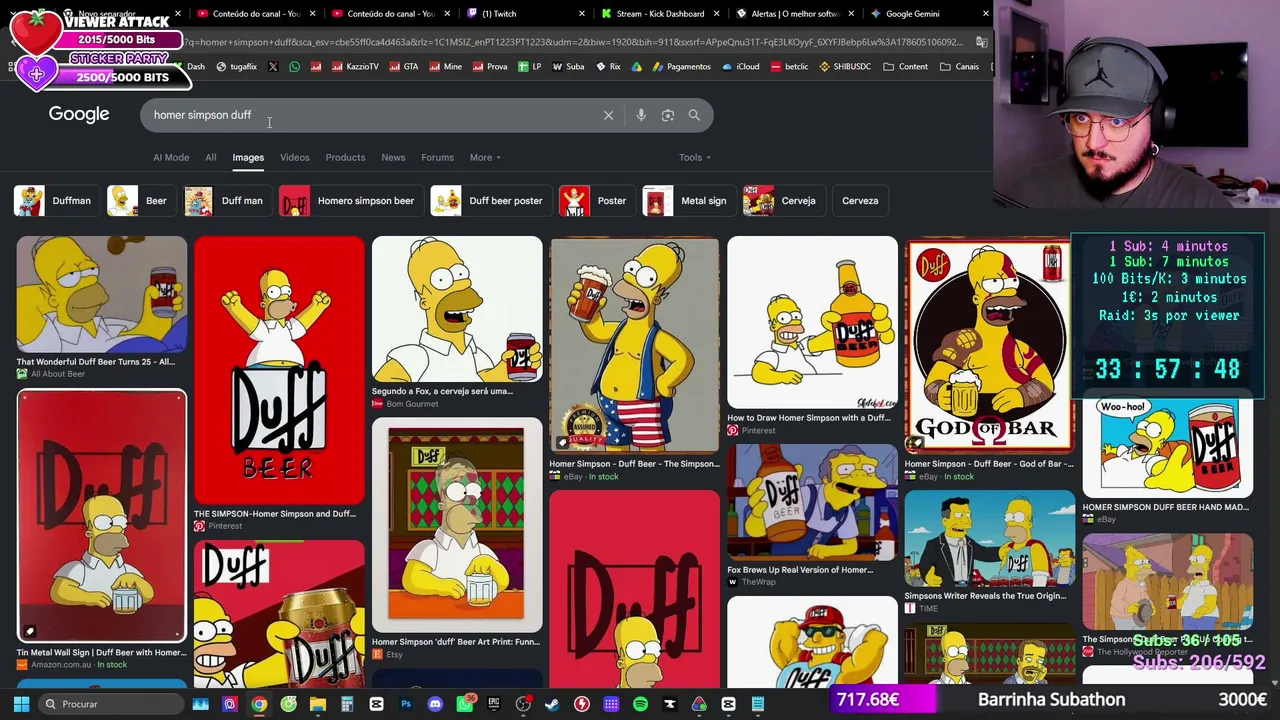The width and height of the screenshot is (1280, 720).
Task: Open the 'Homer Simpson duff Beer Art Print' image
Action: (457, 525)
